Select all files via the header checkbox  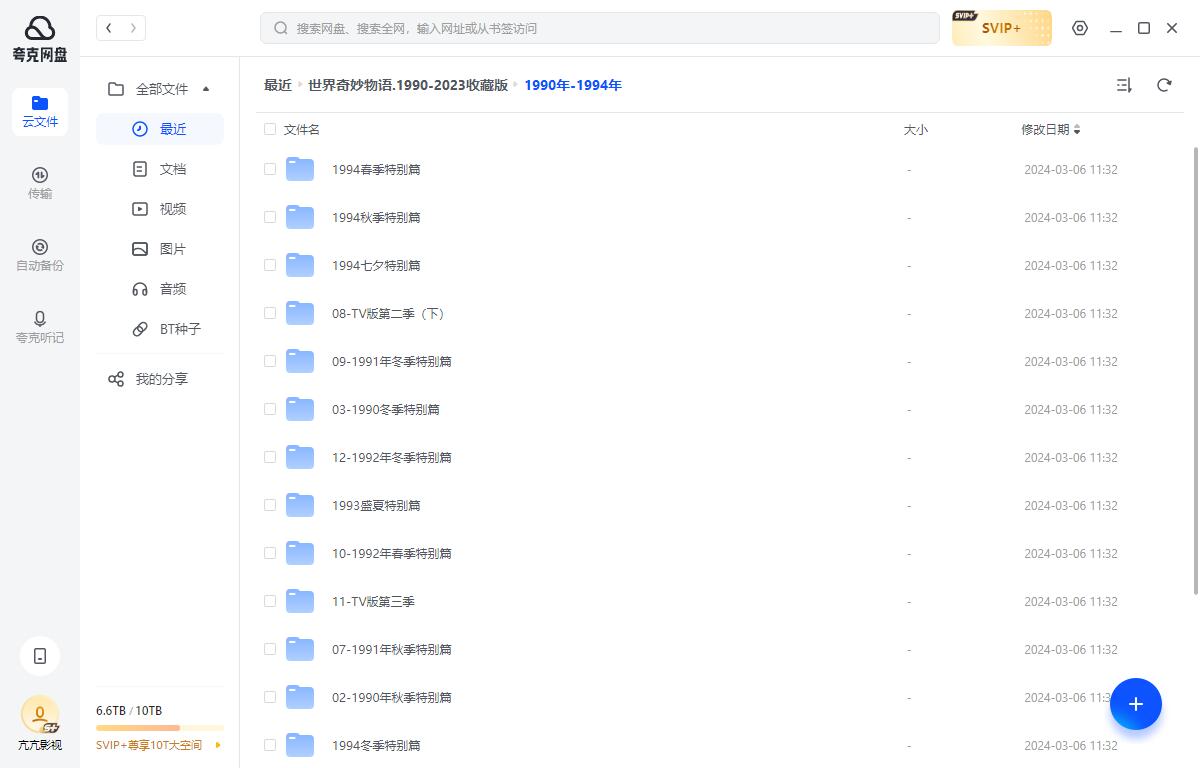coord(270,129)
